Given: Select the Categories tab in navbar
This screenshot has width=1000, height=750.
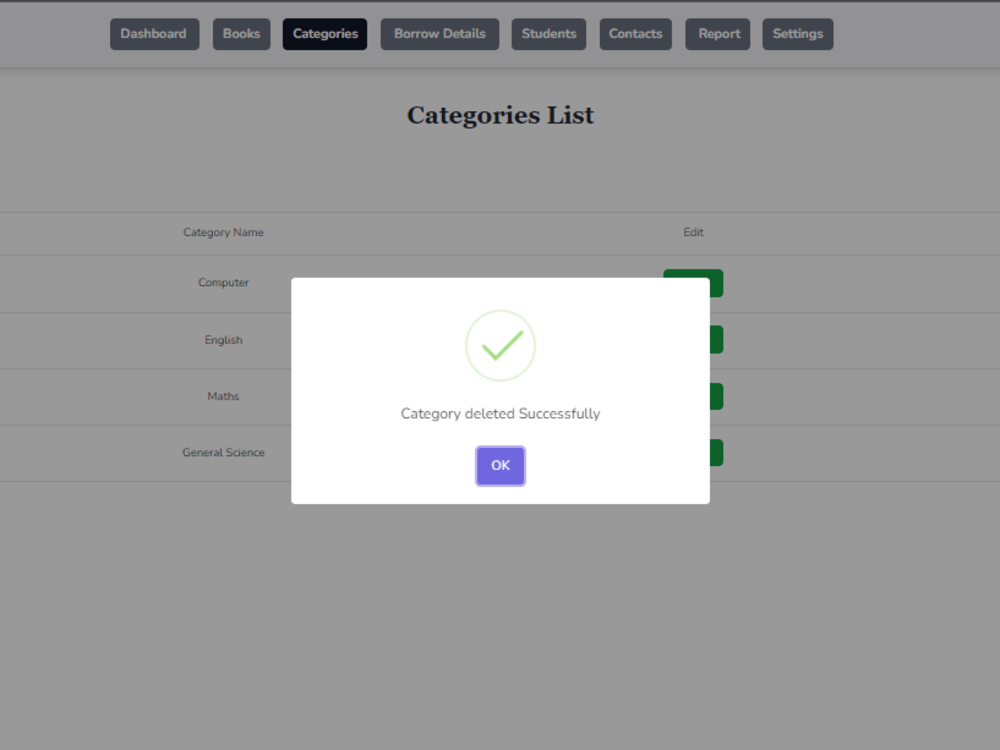Looking at the screenshot, I should (x=325, y=33).
